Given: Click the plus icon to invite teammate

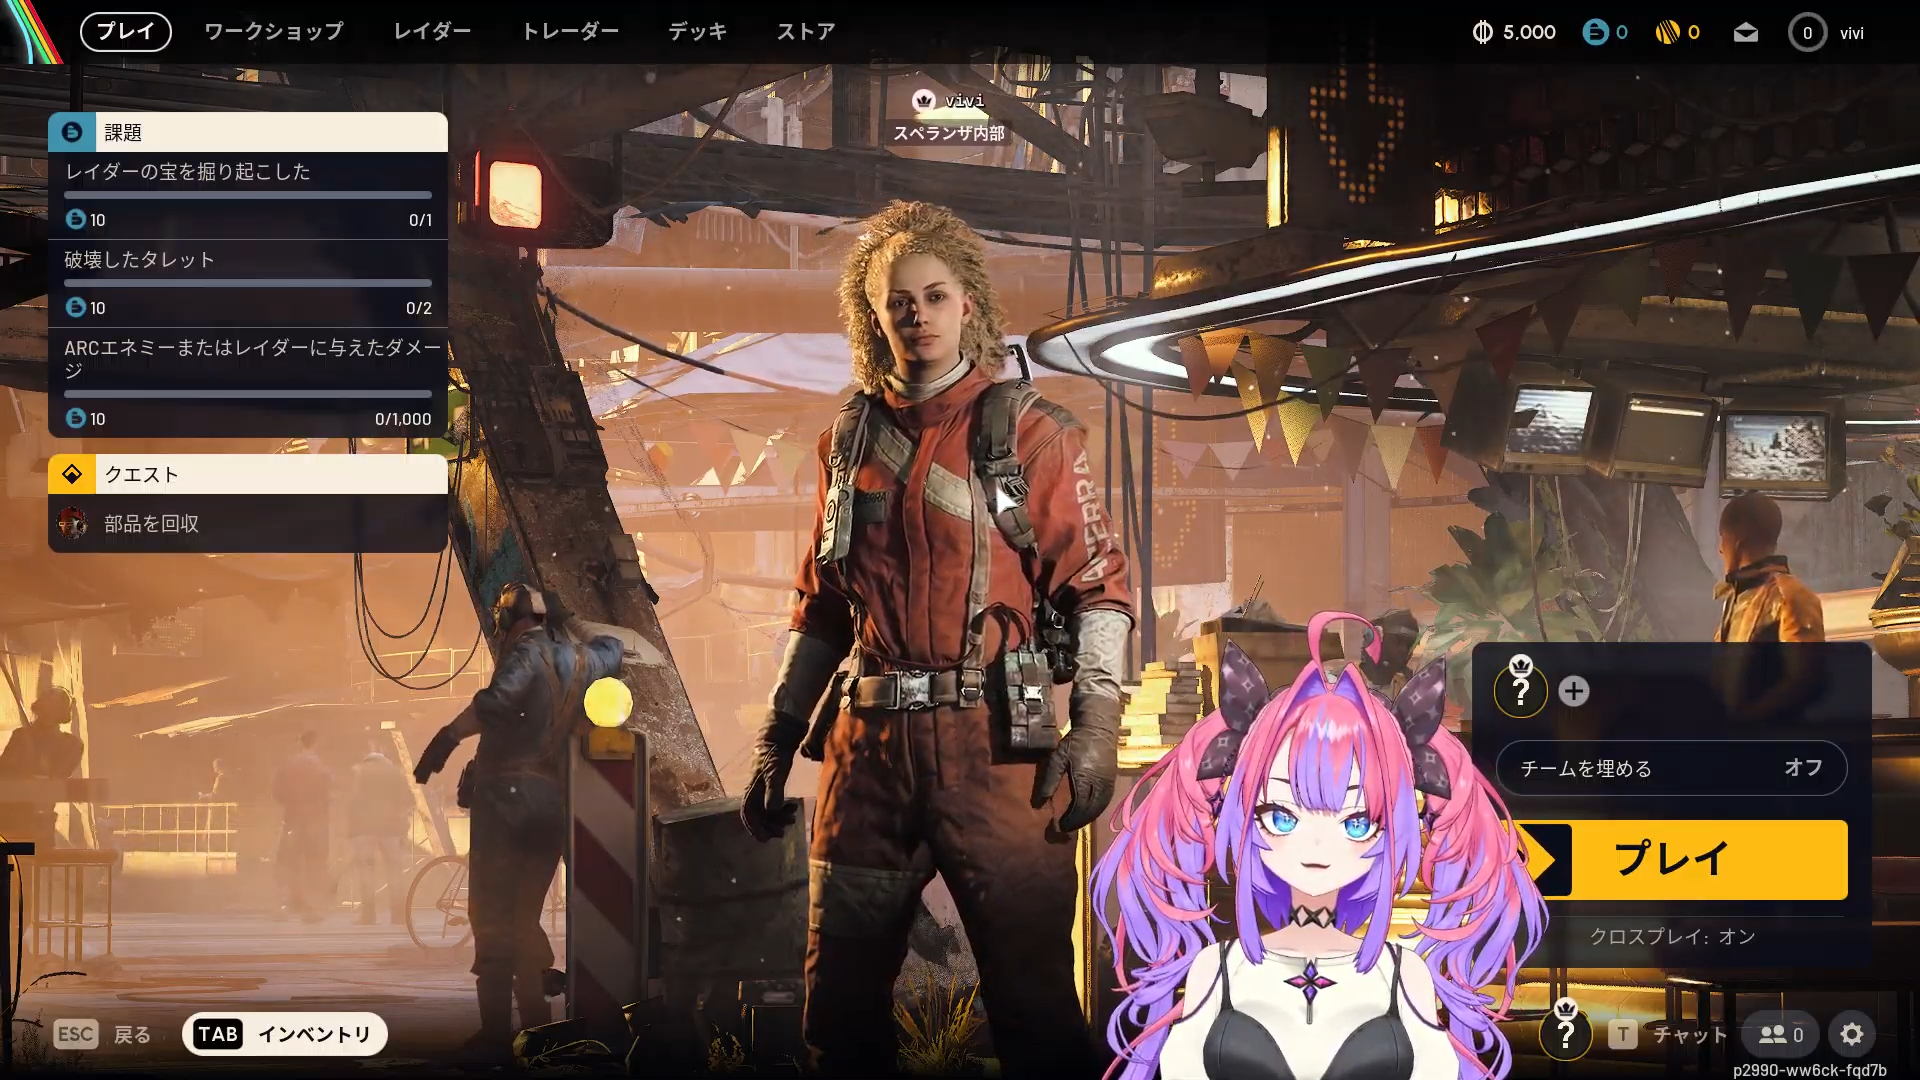Looking at the screenshot, I should pyautogui.click(x=1573, y=691).
